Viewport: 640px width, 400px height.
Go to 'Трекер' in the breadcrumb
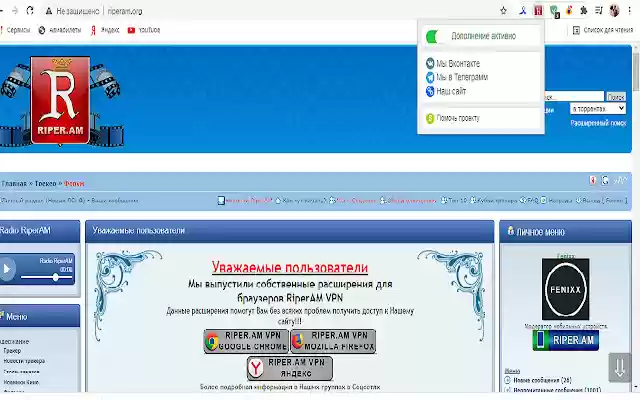45,184
